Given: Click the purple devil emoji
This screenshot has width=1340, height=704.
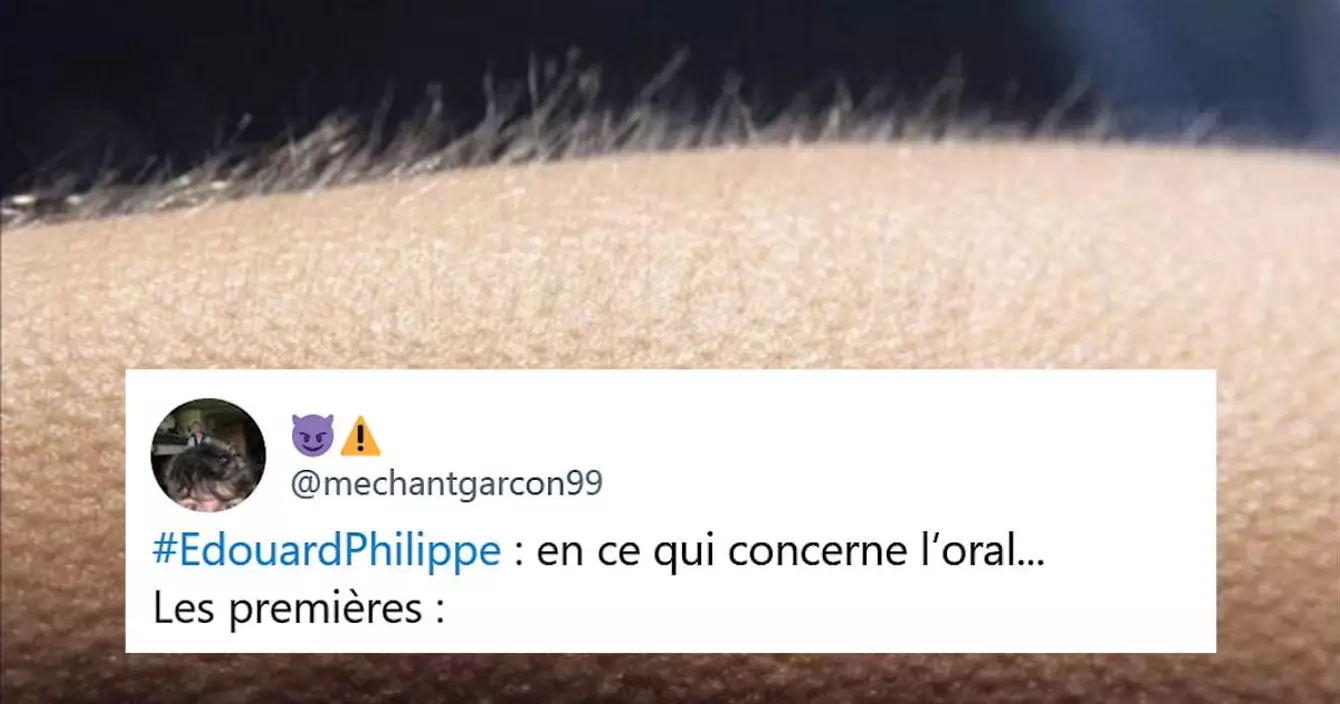Looking at the screenshot, I should (x=312, y=436).
